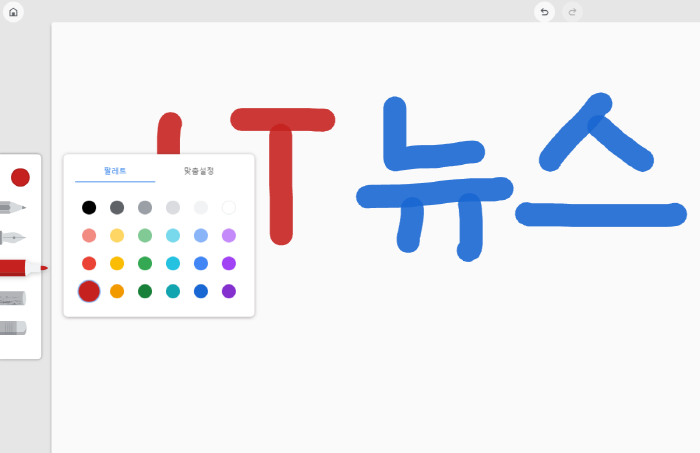Switch to the 팔레트 tab

pyautogui.click(x=115, y=171)
